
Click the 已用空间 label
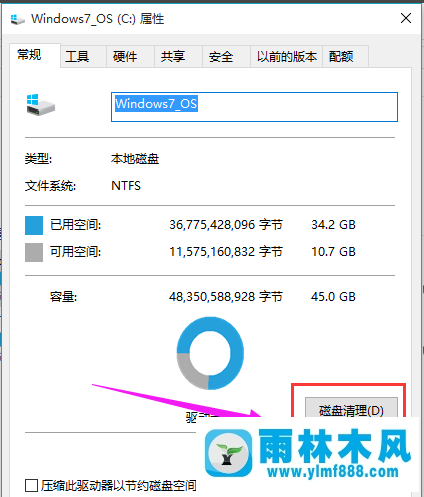pos(75,225)
